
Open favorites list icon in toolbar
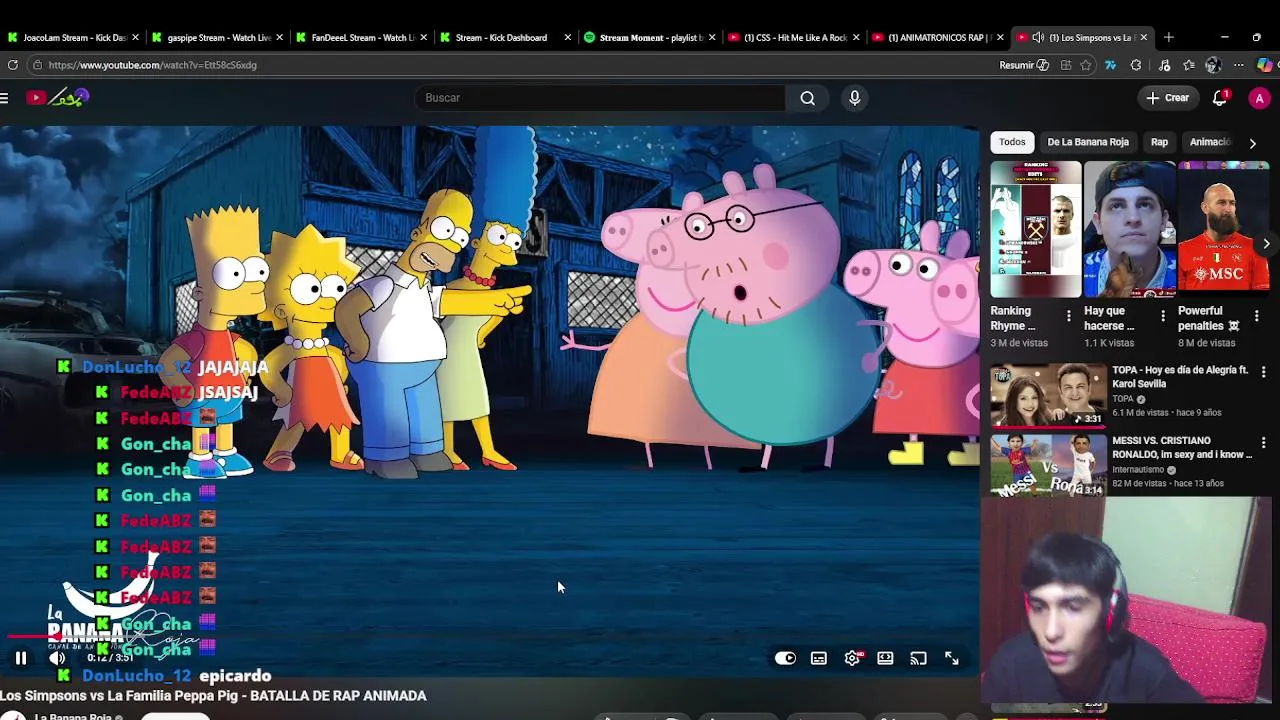pyautogui.click(x=1189, y=65)
